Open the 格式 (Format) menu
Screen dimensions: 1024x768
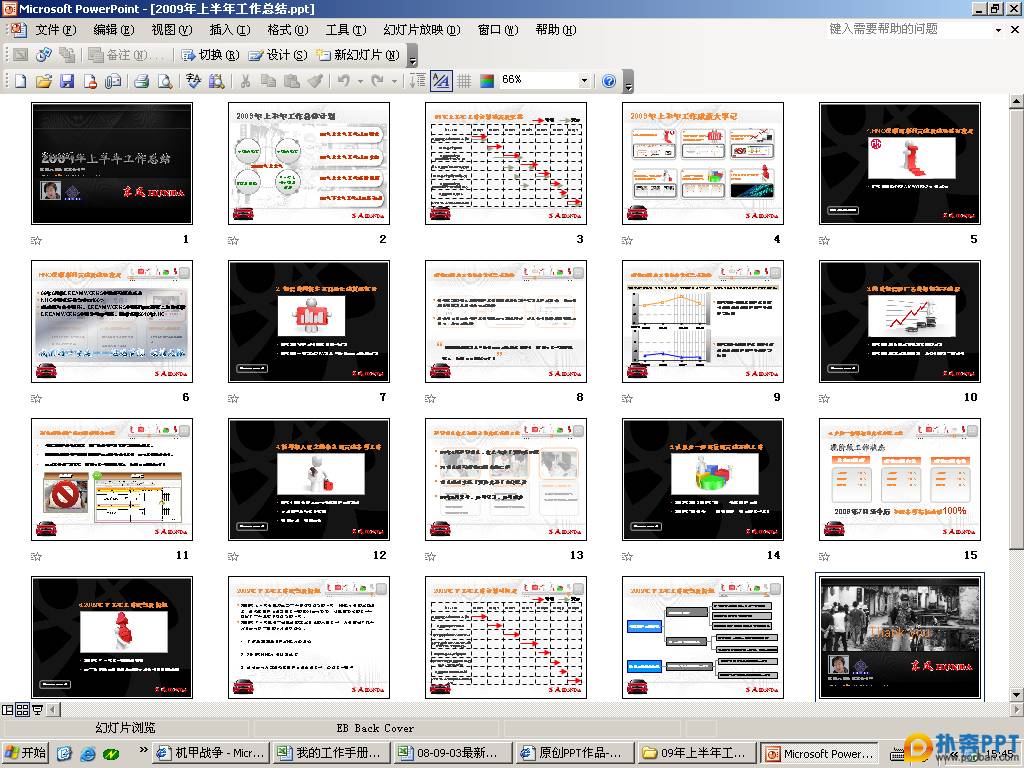click(288, 30)
